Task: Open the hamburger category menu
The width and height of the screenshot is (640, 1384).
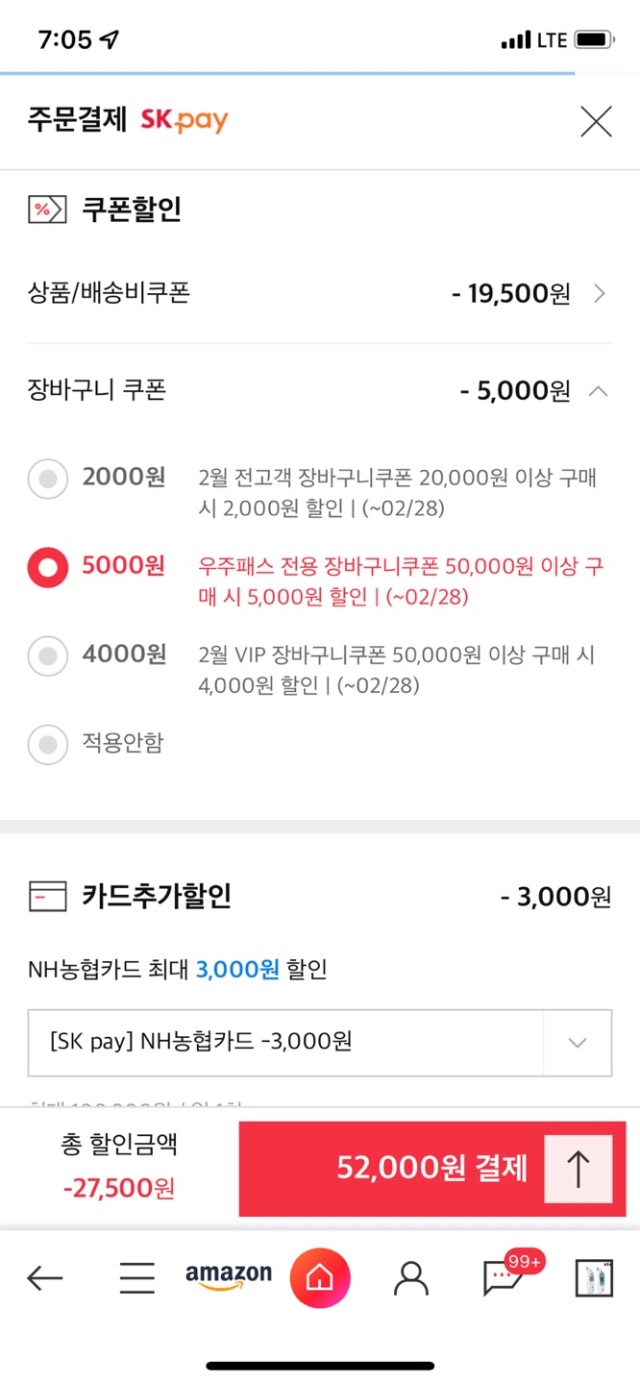Action: [137, 1277]
